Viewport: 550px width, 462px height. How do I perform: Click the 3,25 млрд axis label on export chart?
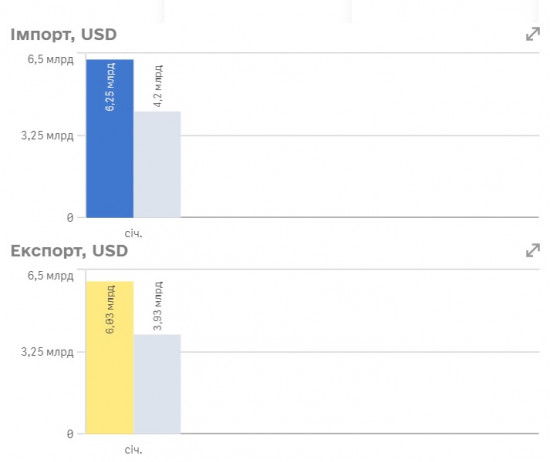coord(47,352)
